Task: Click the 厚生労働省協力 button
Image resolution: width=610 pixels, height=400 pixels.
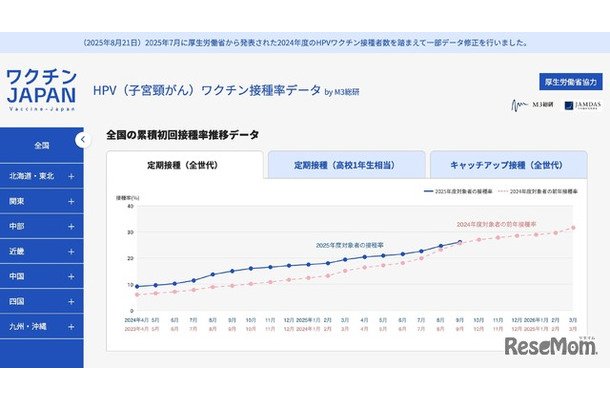Action: [570, 80]
